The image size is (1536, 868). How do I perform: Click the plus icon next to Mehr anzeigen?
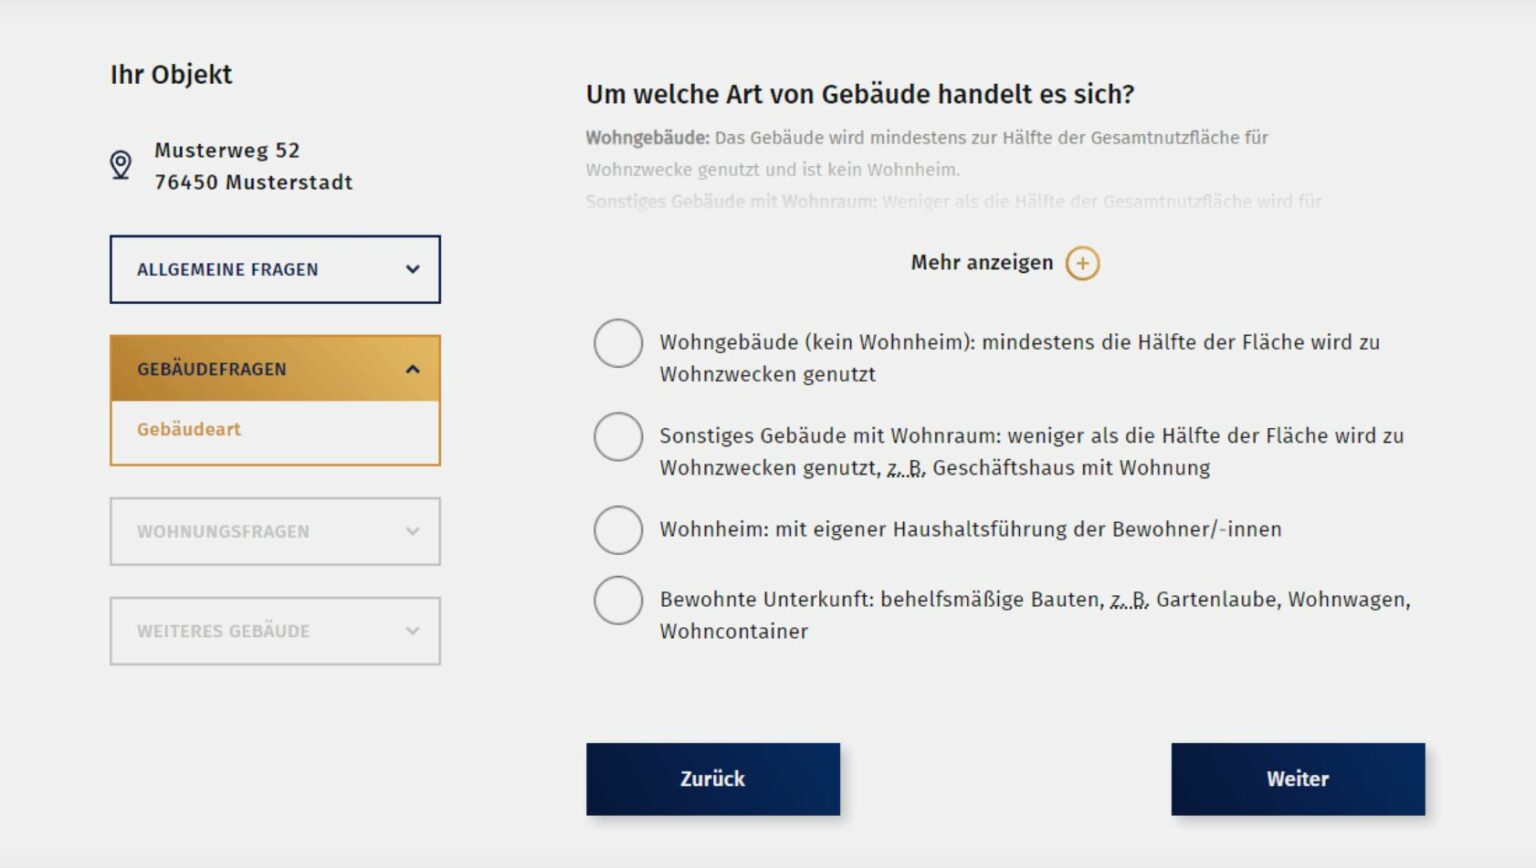pyautogui.click(x=1081, y=262)
